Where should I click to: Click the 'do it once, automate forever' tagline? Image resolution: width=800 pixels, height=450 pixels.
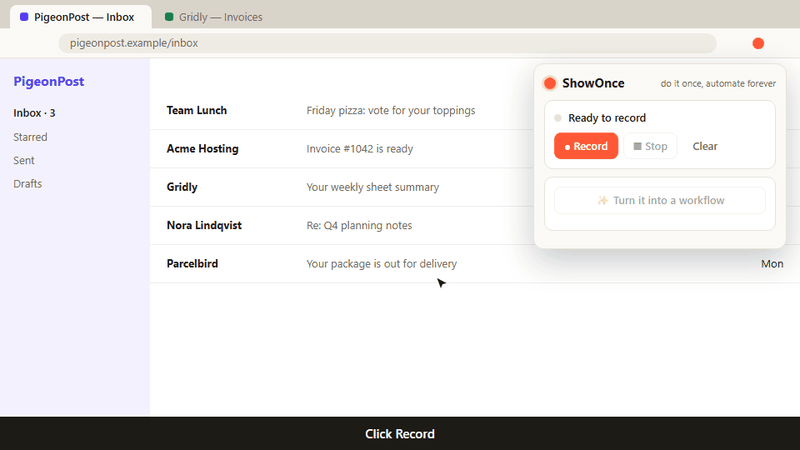pos(718,83)
